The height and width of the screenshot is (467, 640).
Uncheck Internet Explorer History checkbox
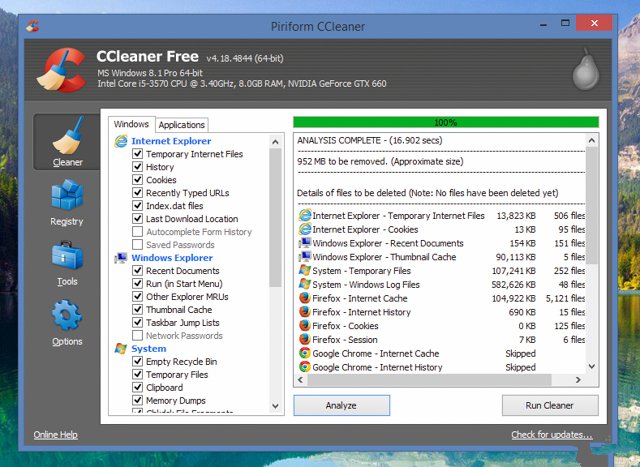[138, 167]
